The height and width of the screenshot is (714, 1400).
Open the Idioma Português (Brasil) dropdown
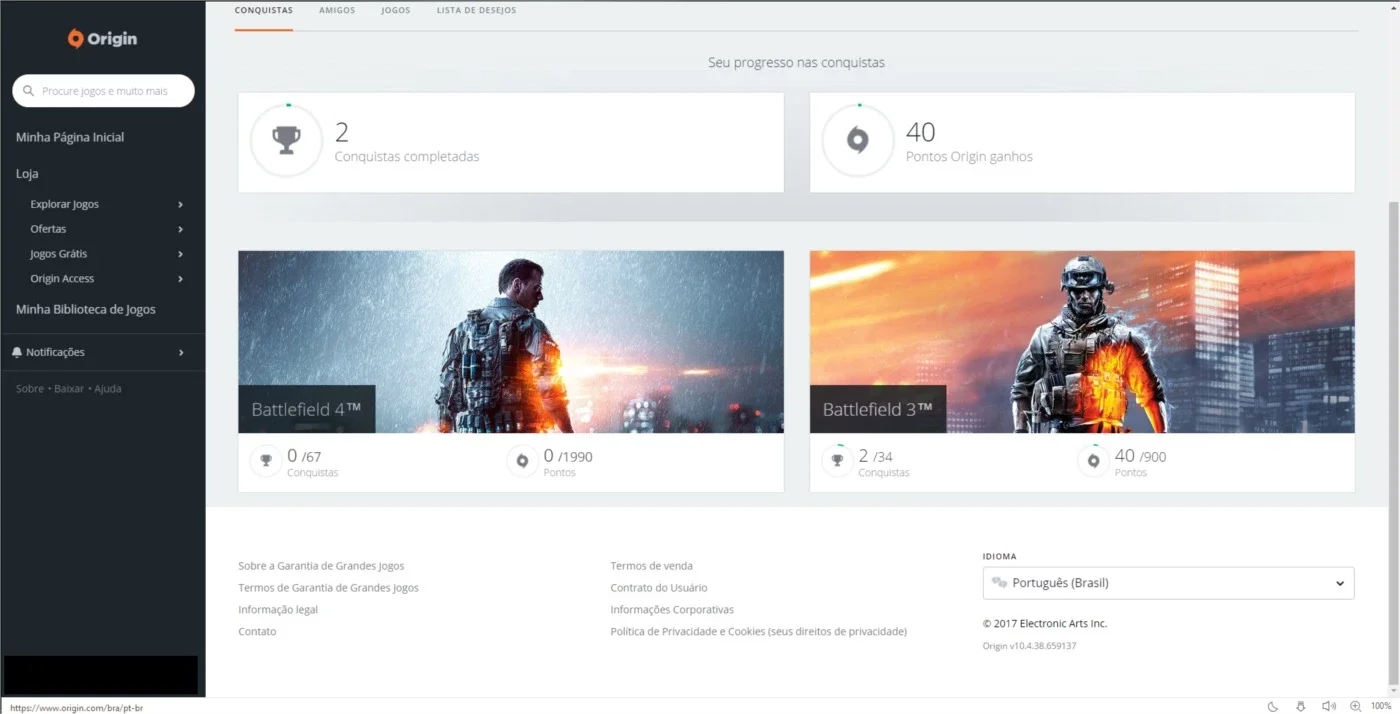click(x=1168, y=583)
